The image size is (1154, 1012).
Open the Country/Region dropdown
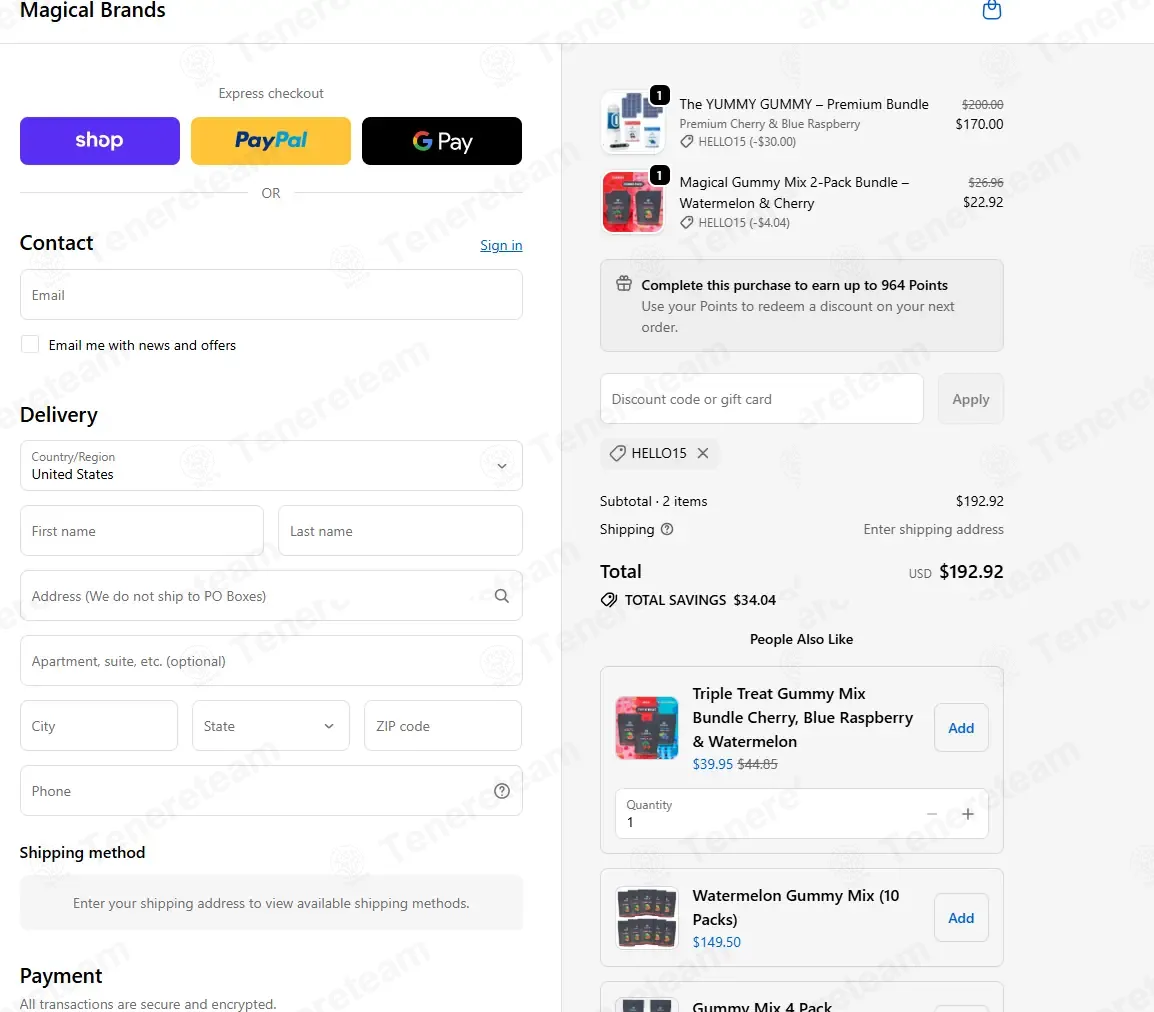tap(271, 466)
